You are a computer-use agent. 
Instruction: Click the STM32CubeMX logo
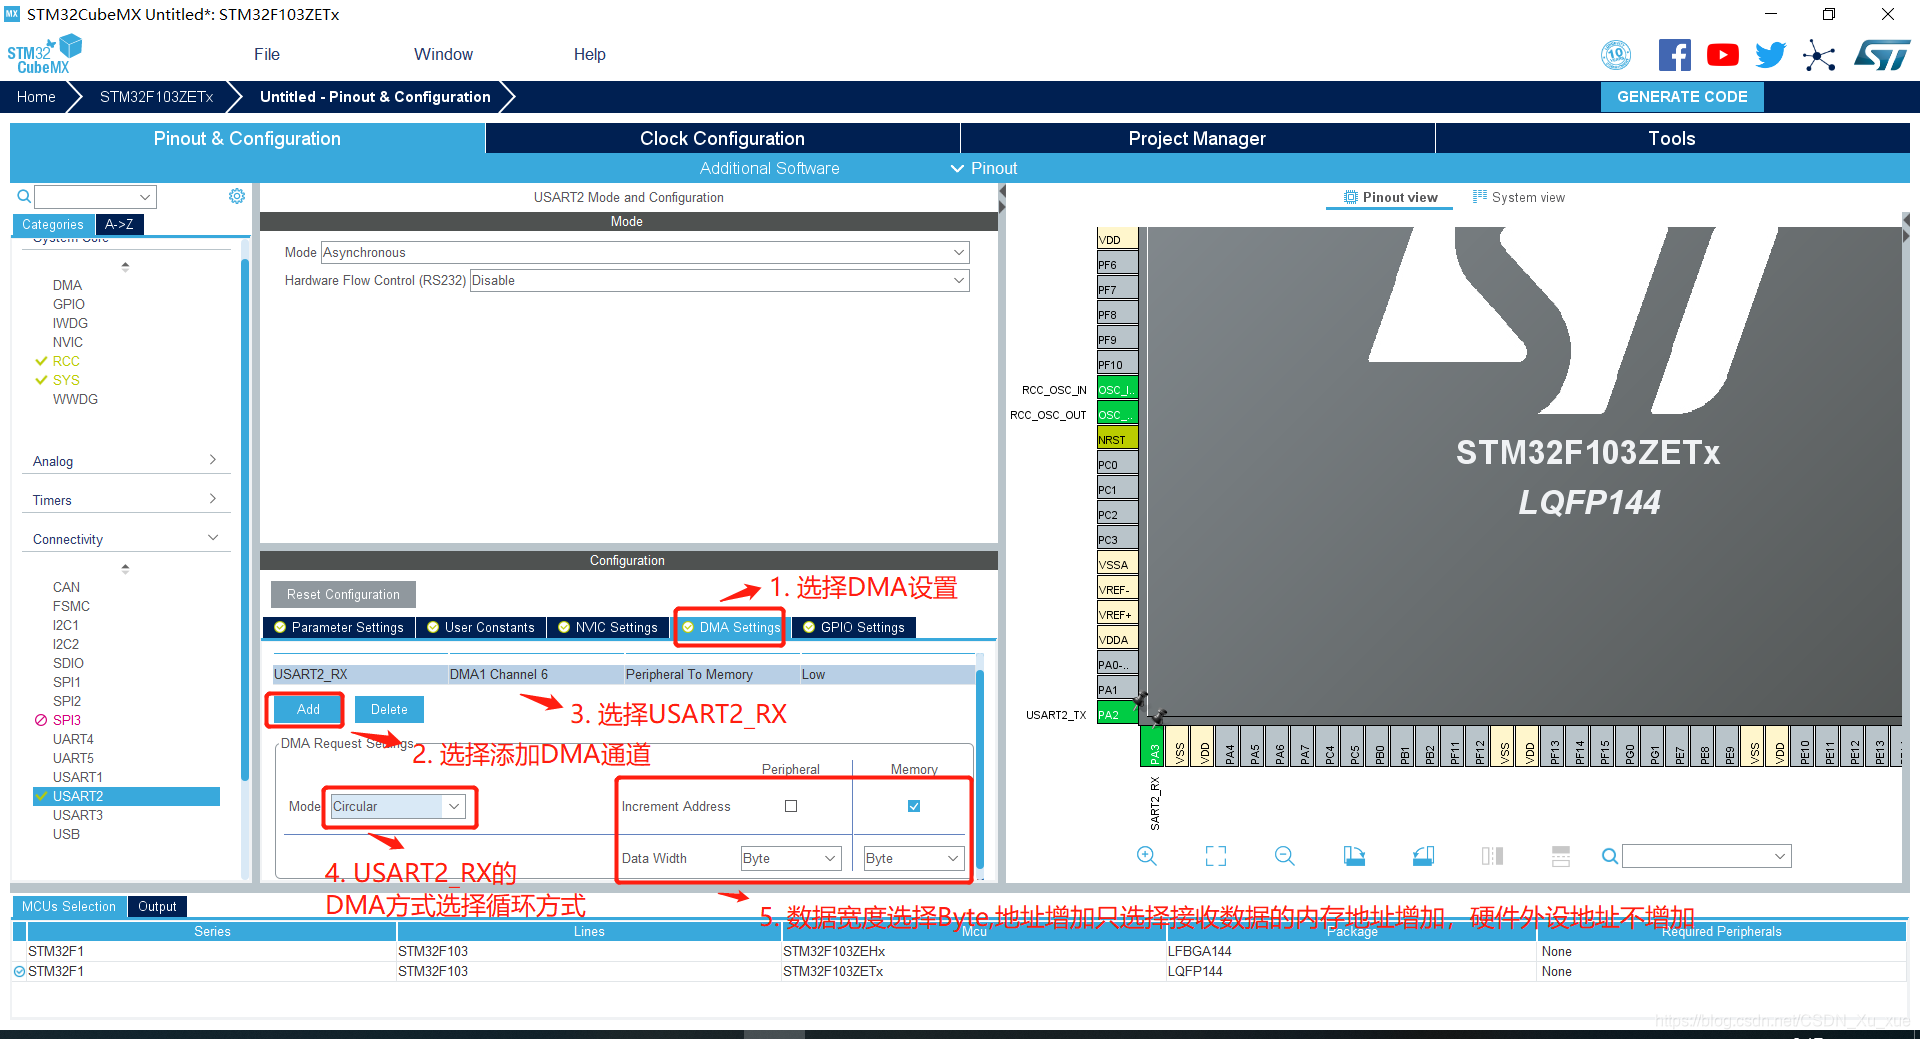45,54
